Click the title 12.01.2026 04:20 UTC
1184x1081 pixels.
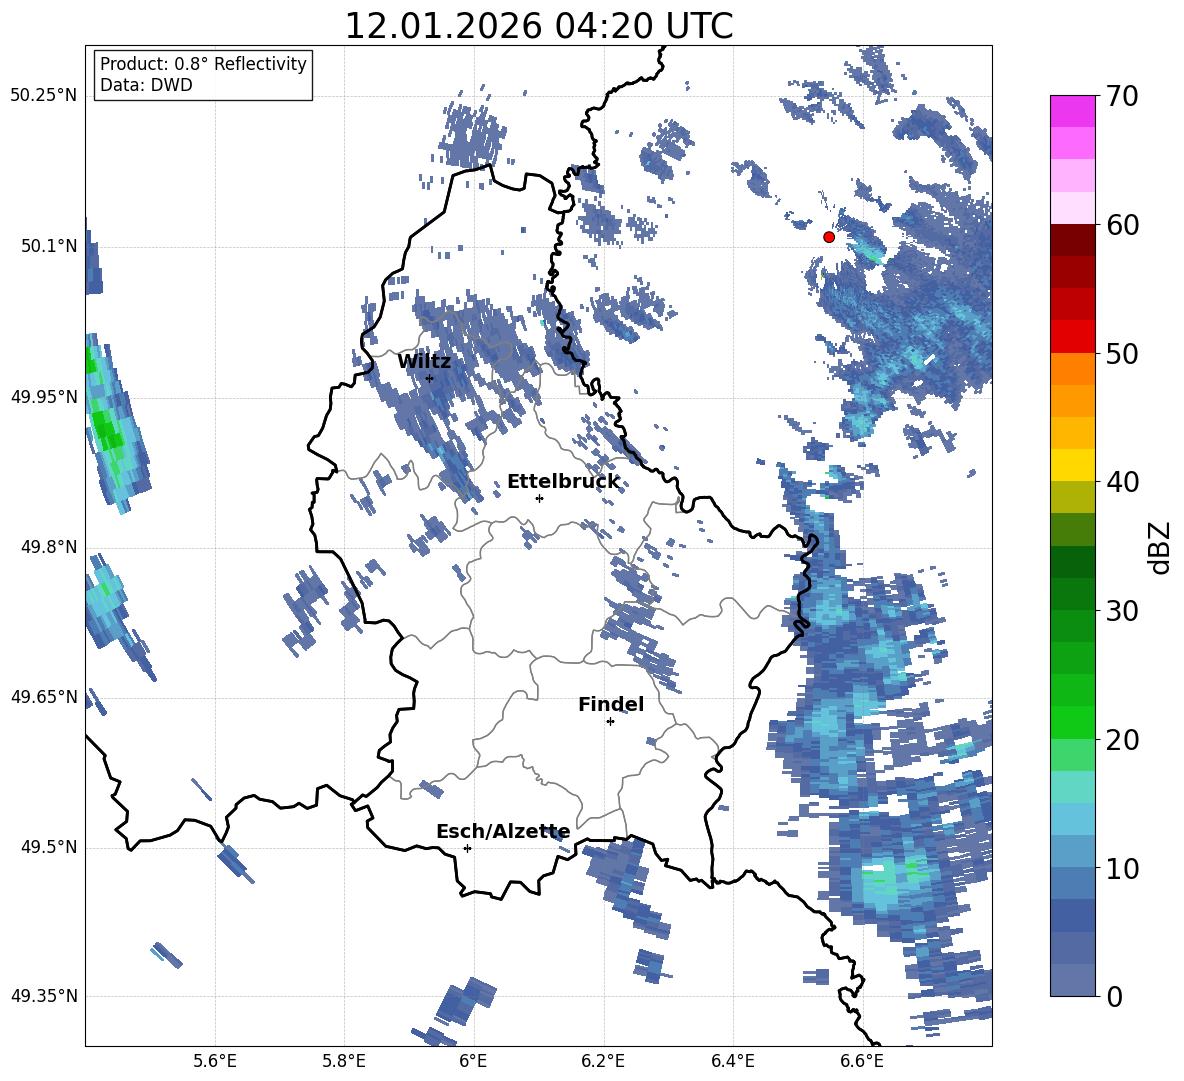[539, 26]
